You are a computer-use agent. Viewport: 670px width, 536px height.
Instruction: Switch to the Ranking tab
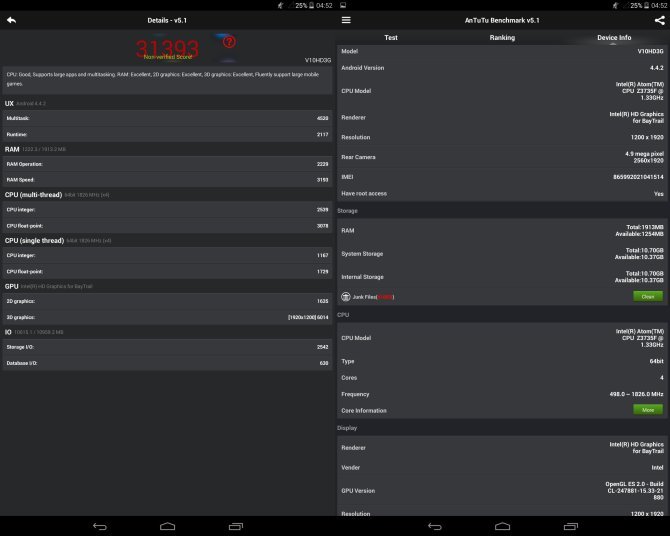point(502,38)
